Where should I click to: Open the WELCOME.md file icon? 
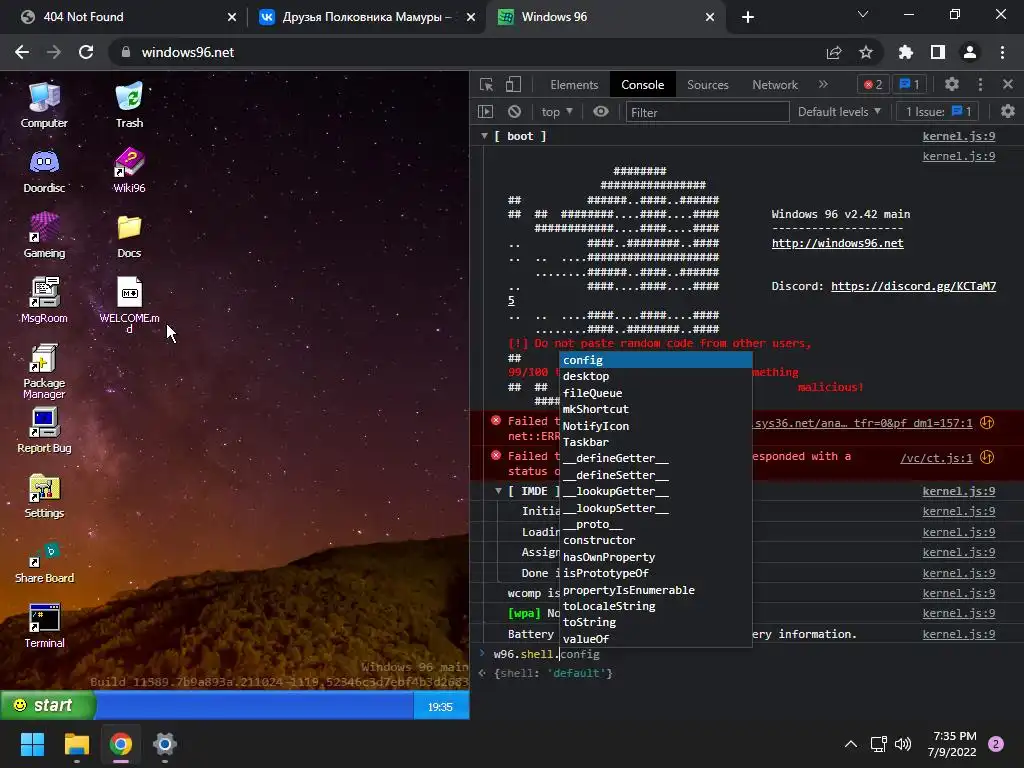click(x=129, y=304)
